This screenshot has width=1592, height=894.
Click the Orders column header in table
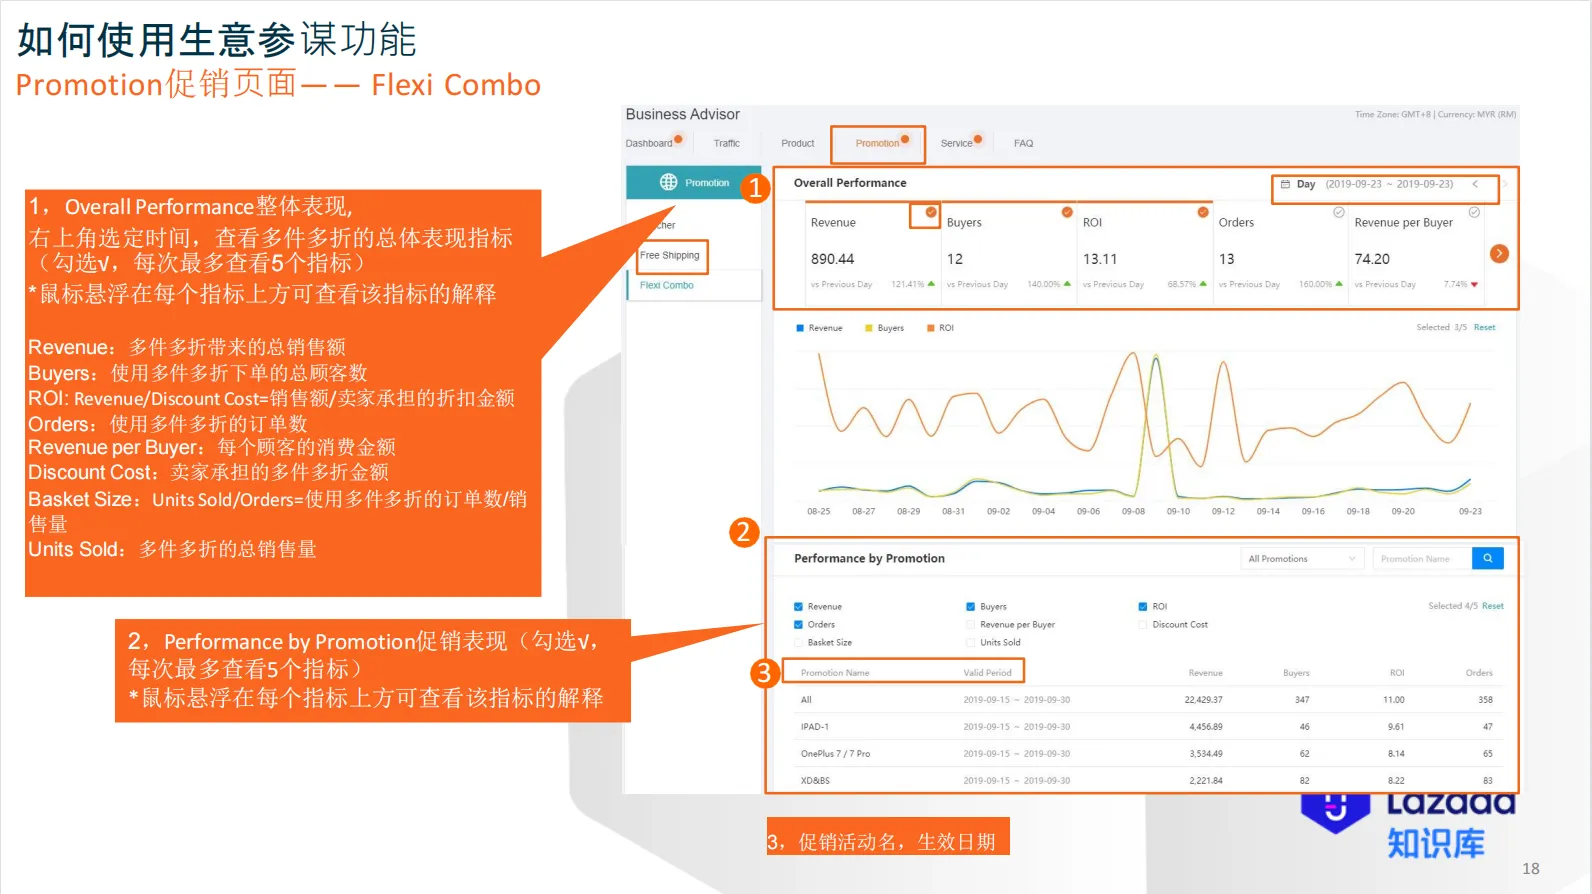point(1479,673)
